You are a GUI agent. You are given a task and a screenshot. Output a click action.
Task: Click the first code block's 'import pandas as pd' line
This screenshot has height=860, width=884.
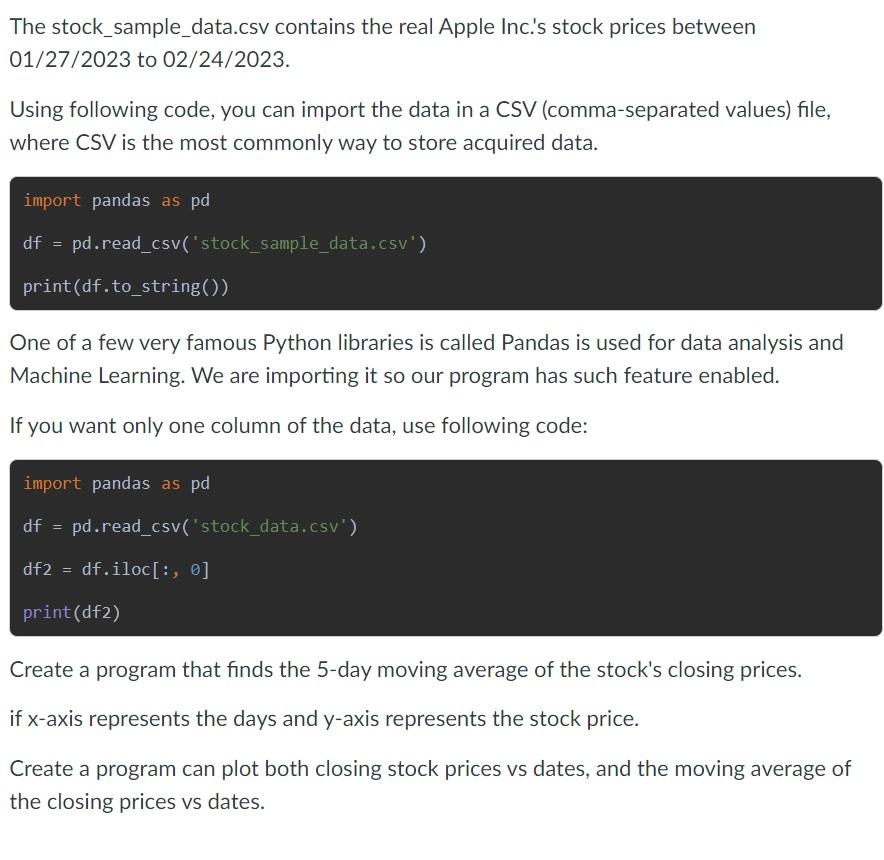click(x=116, y=201)
